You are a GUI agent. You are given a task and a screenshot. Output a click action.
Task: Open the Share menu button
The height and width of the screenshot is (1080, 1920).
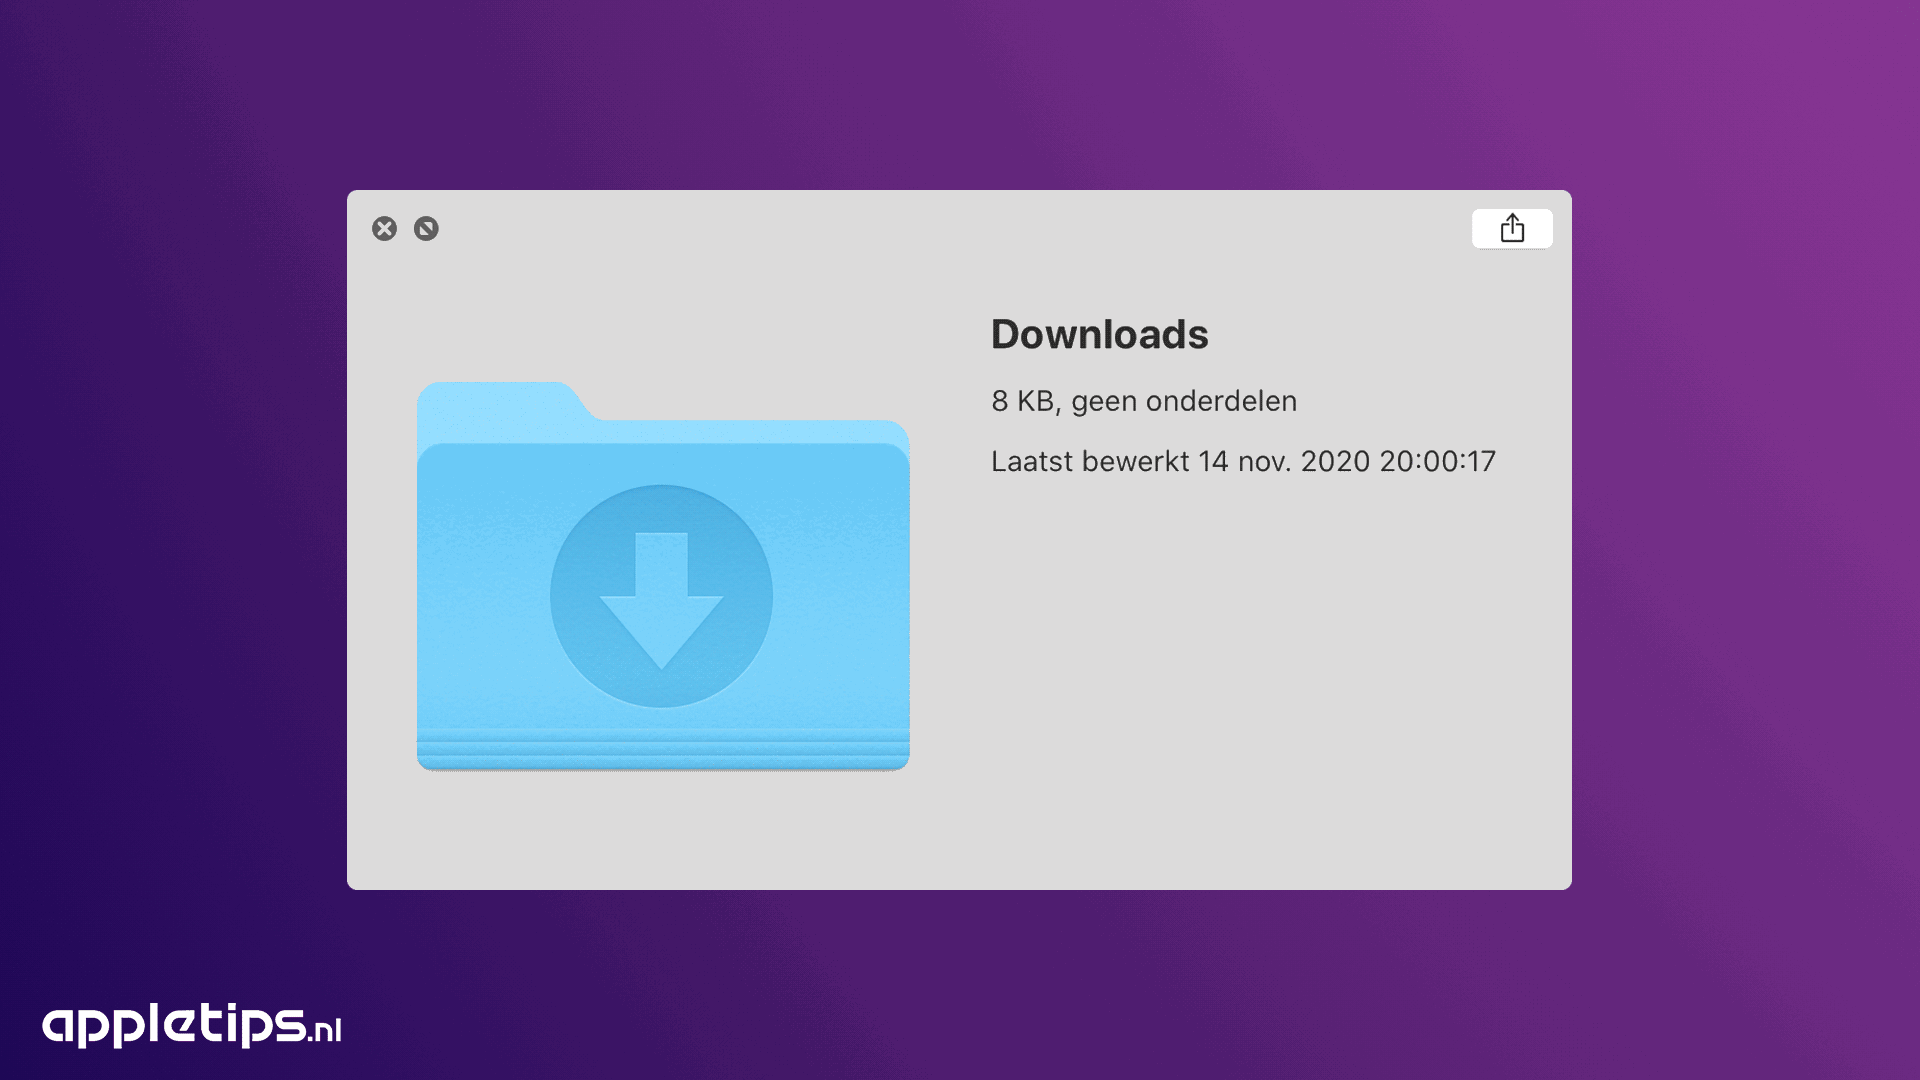point(1512,229)
